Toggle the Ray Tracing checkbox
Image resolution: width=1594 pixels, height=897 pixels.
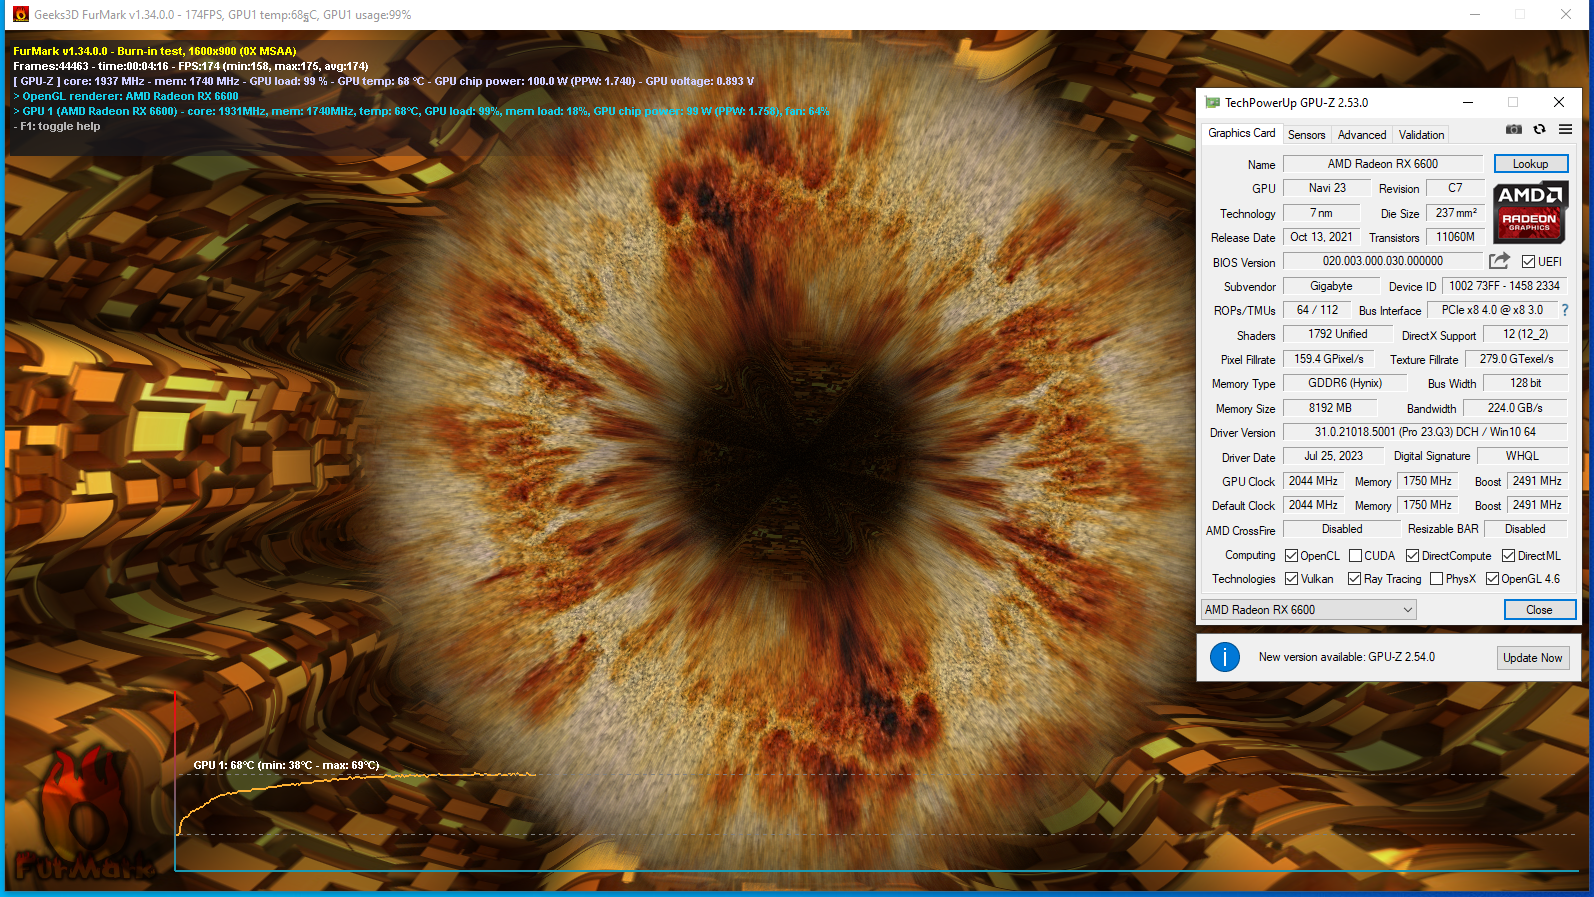point(1354,579)
